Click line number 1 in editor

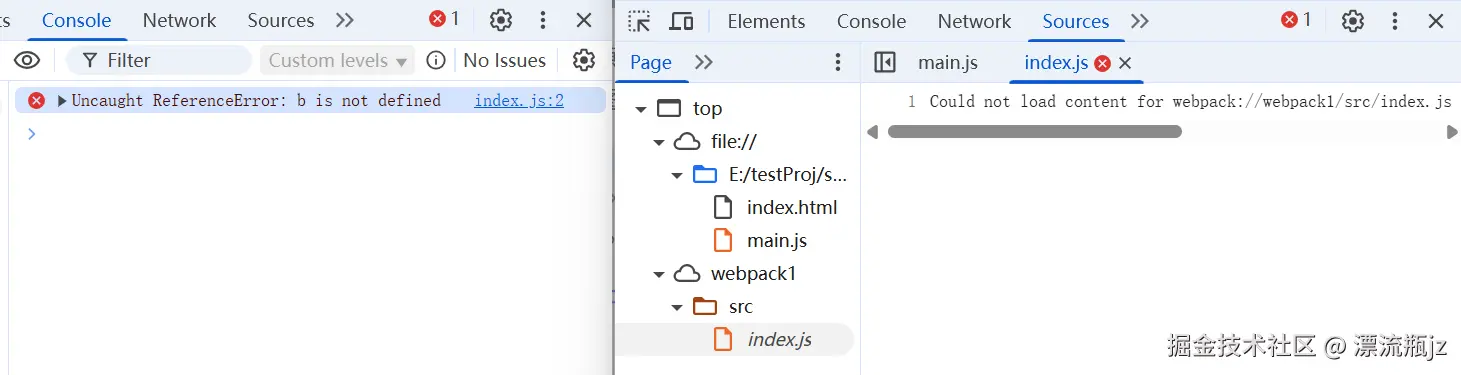911,101
